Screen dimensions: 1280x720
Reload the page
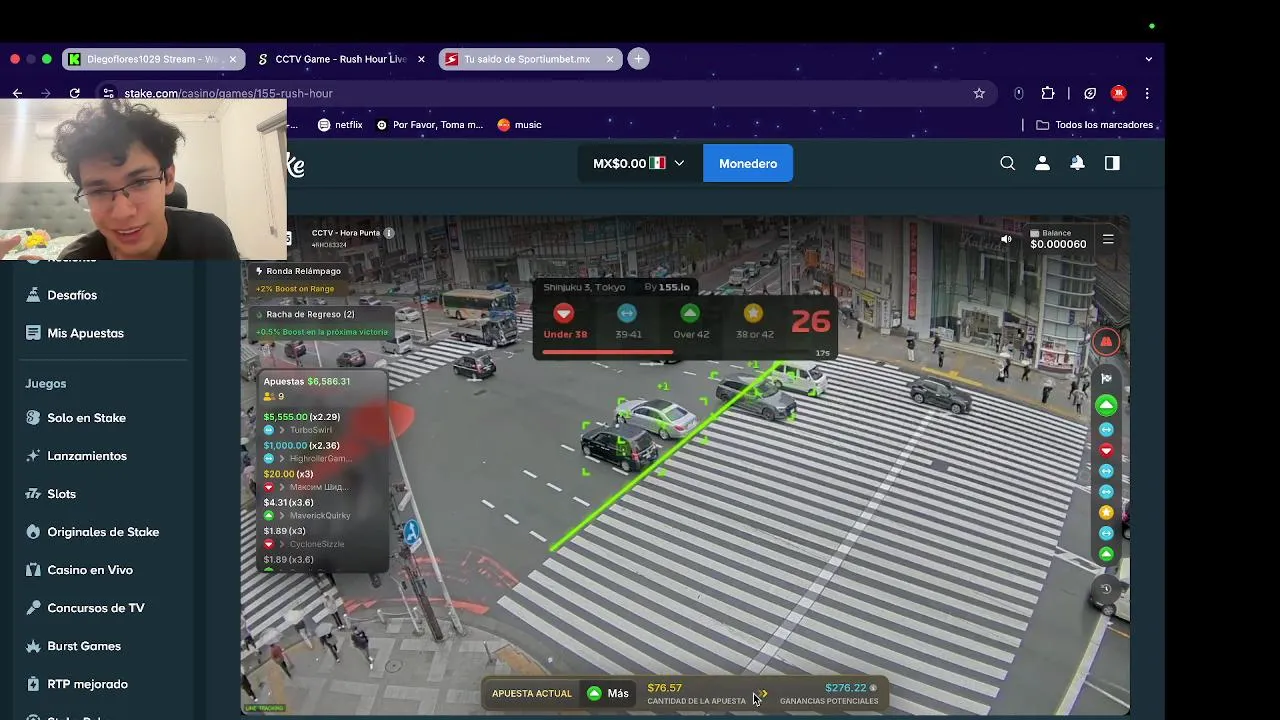[74, 93]
